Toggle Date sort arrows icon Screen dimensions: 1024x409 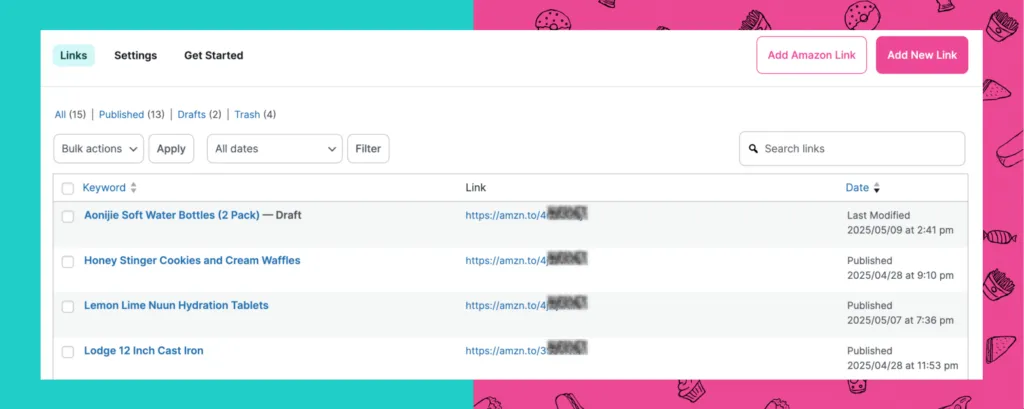point(876,188)
